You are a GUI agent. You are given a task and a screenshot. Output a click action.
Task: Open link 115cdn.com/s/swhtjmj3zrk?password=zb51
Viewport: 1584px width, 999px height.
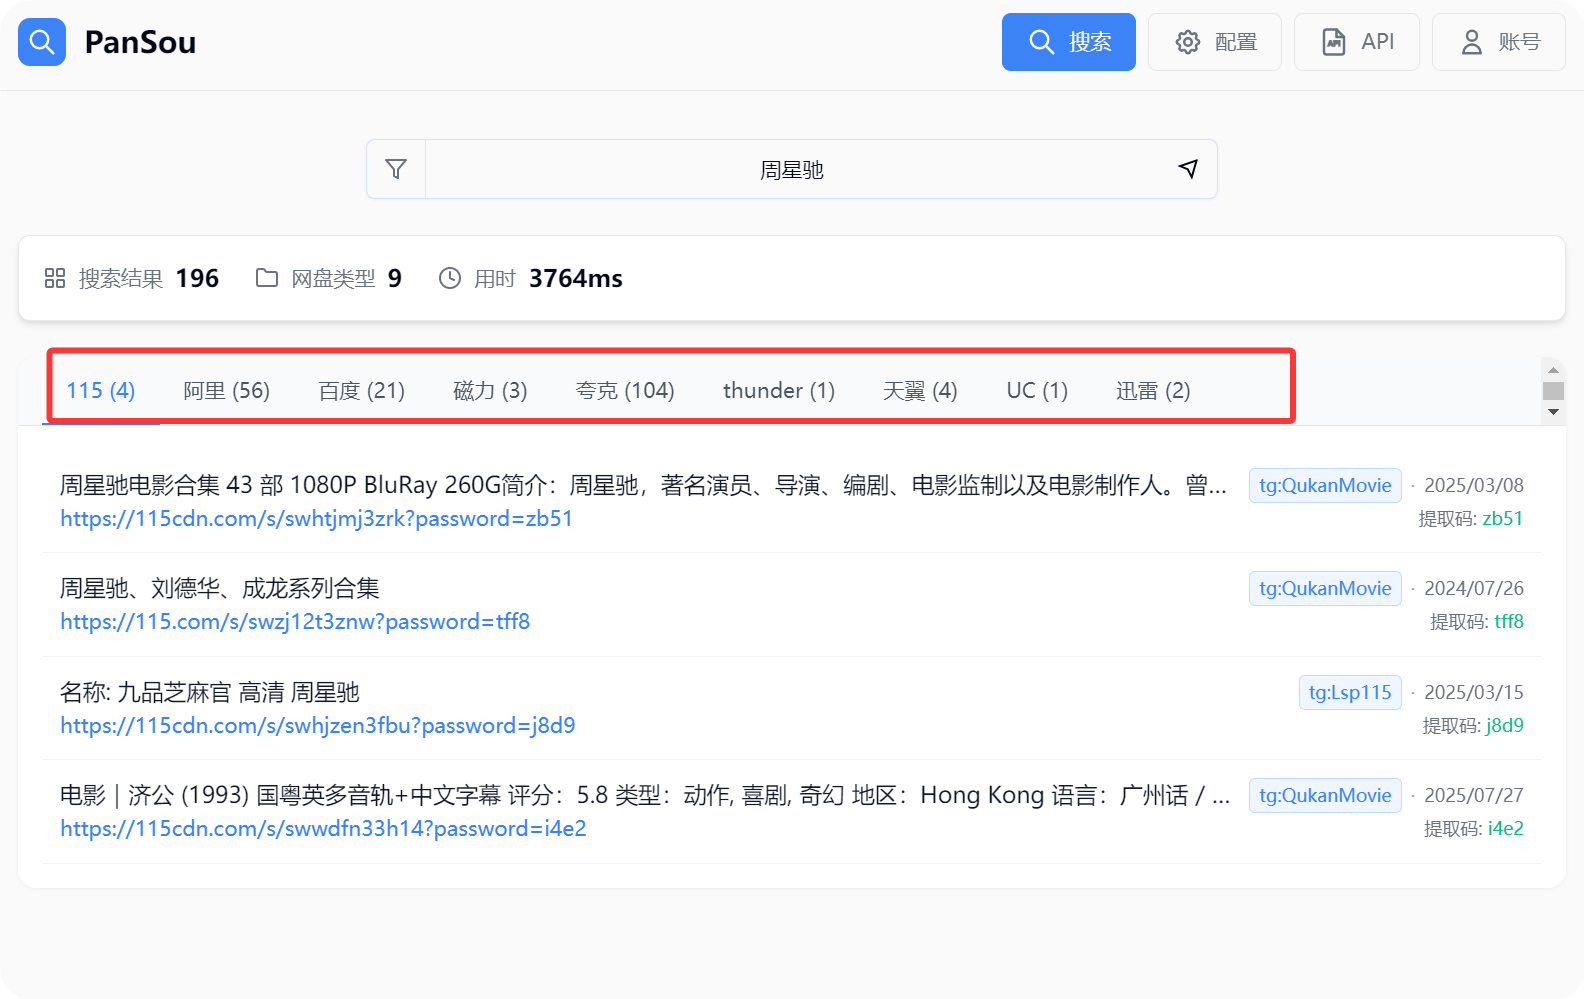(316, 518)
